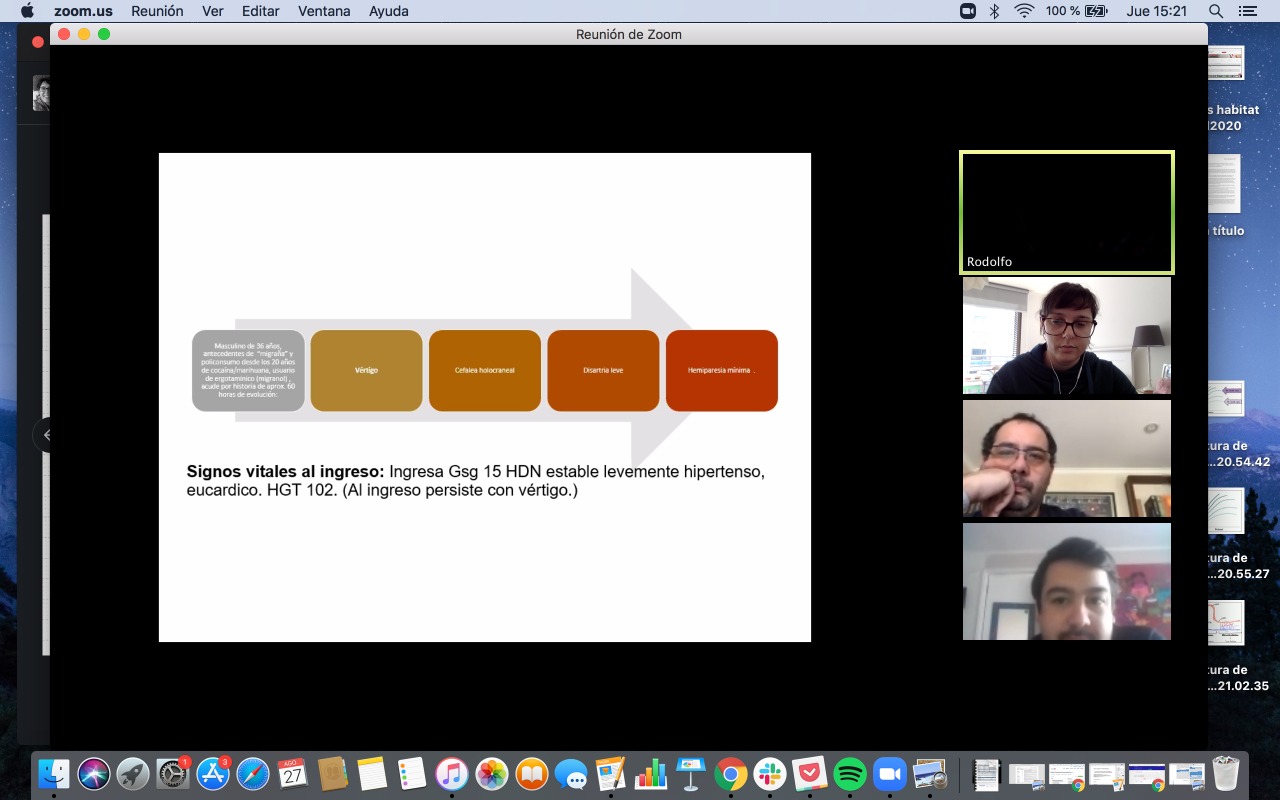The width and height of the screenshot is (1280, 800).
Task: Launch Google Chrome from the dock
Action: (730, 774)
